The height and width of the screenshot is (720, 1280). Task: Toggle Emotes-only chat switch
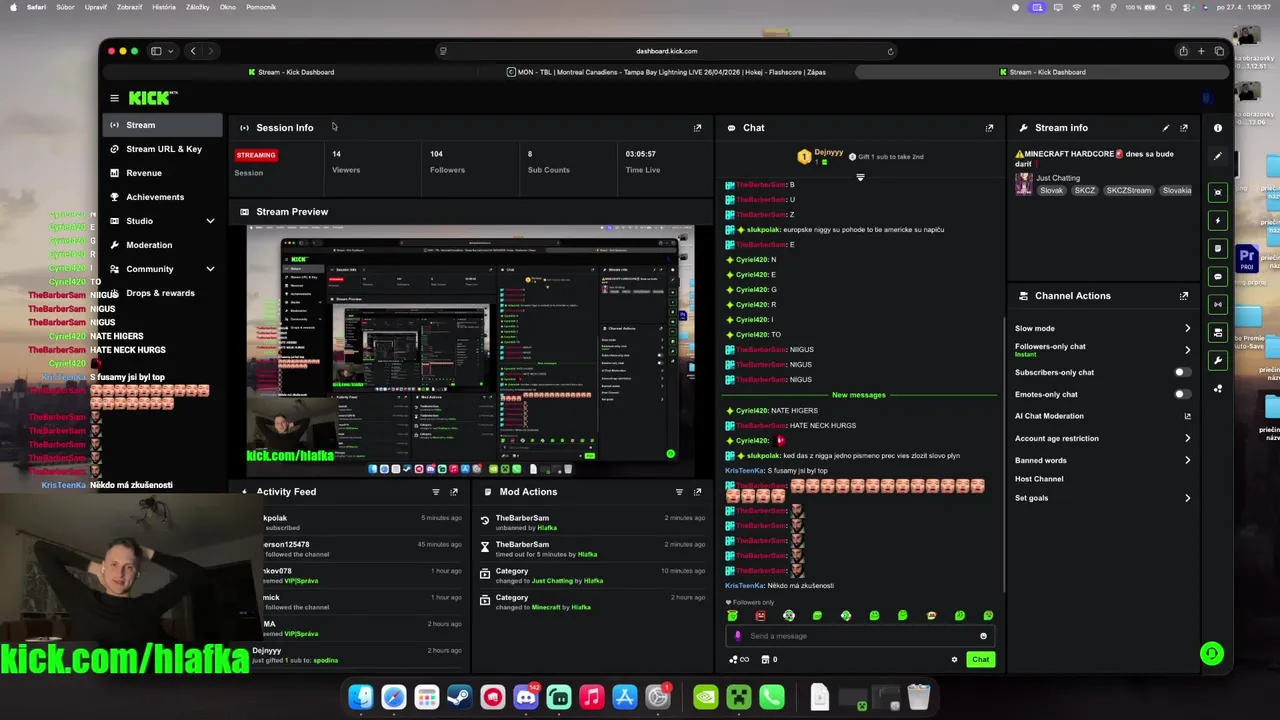pos(1181,394)
